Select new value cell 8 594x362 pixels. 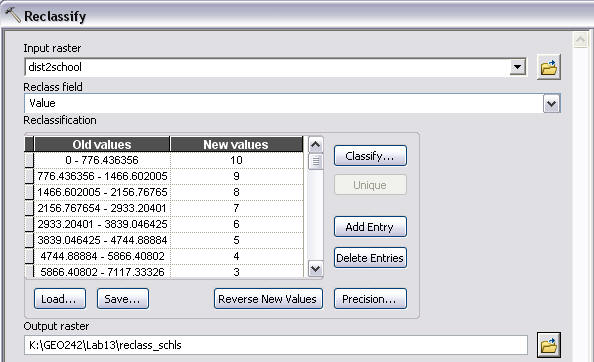point(237,192)
